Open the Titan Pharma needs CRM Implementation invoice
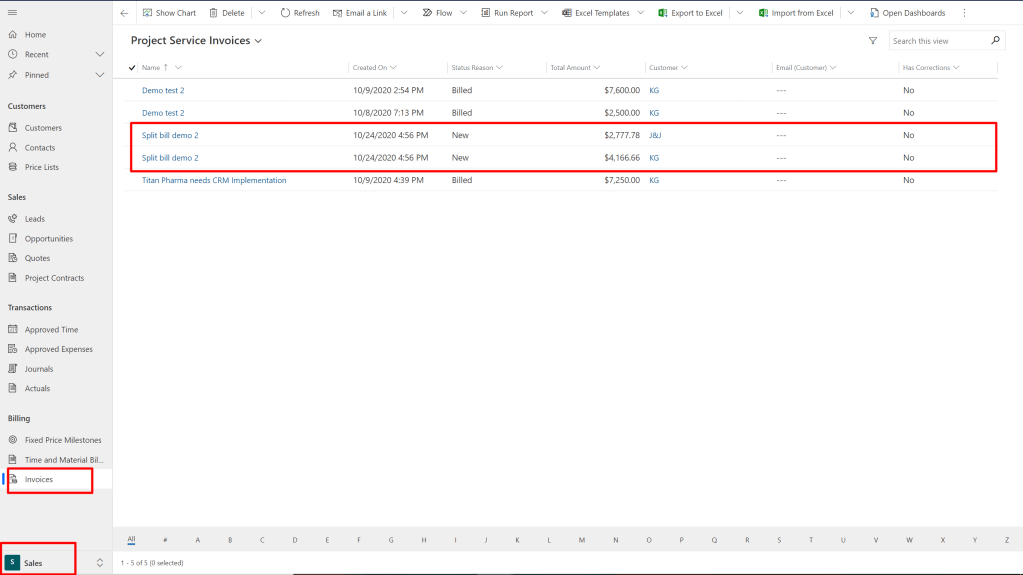 pyautogui.click(x=214, y=180)
